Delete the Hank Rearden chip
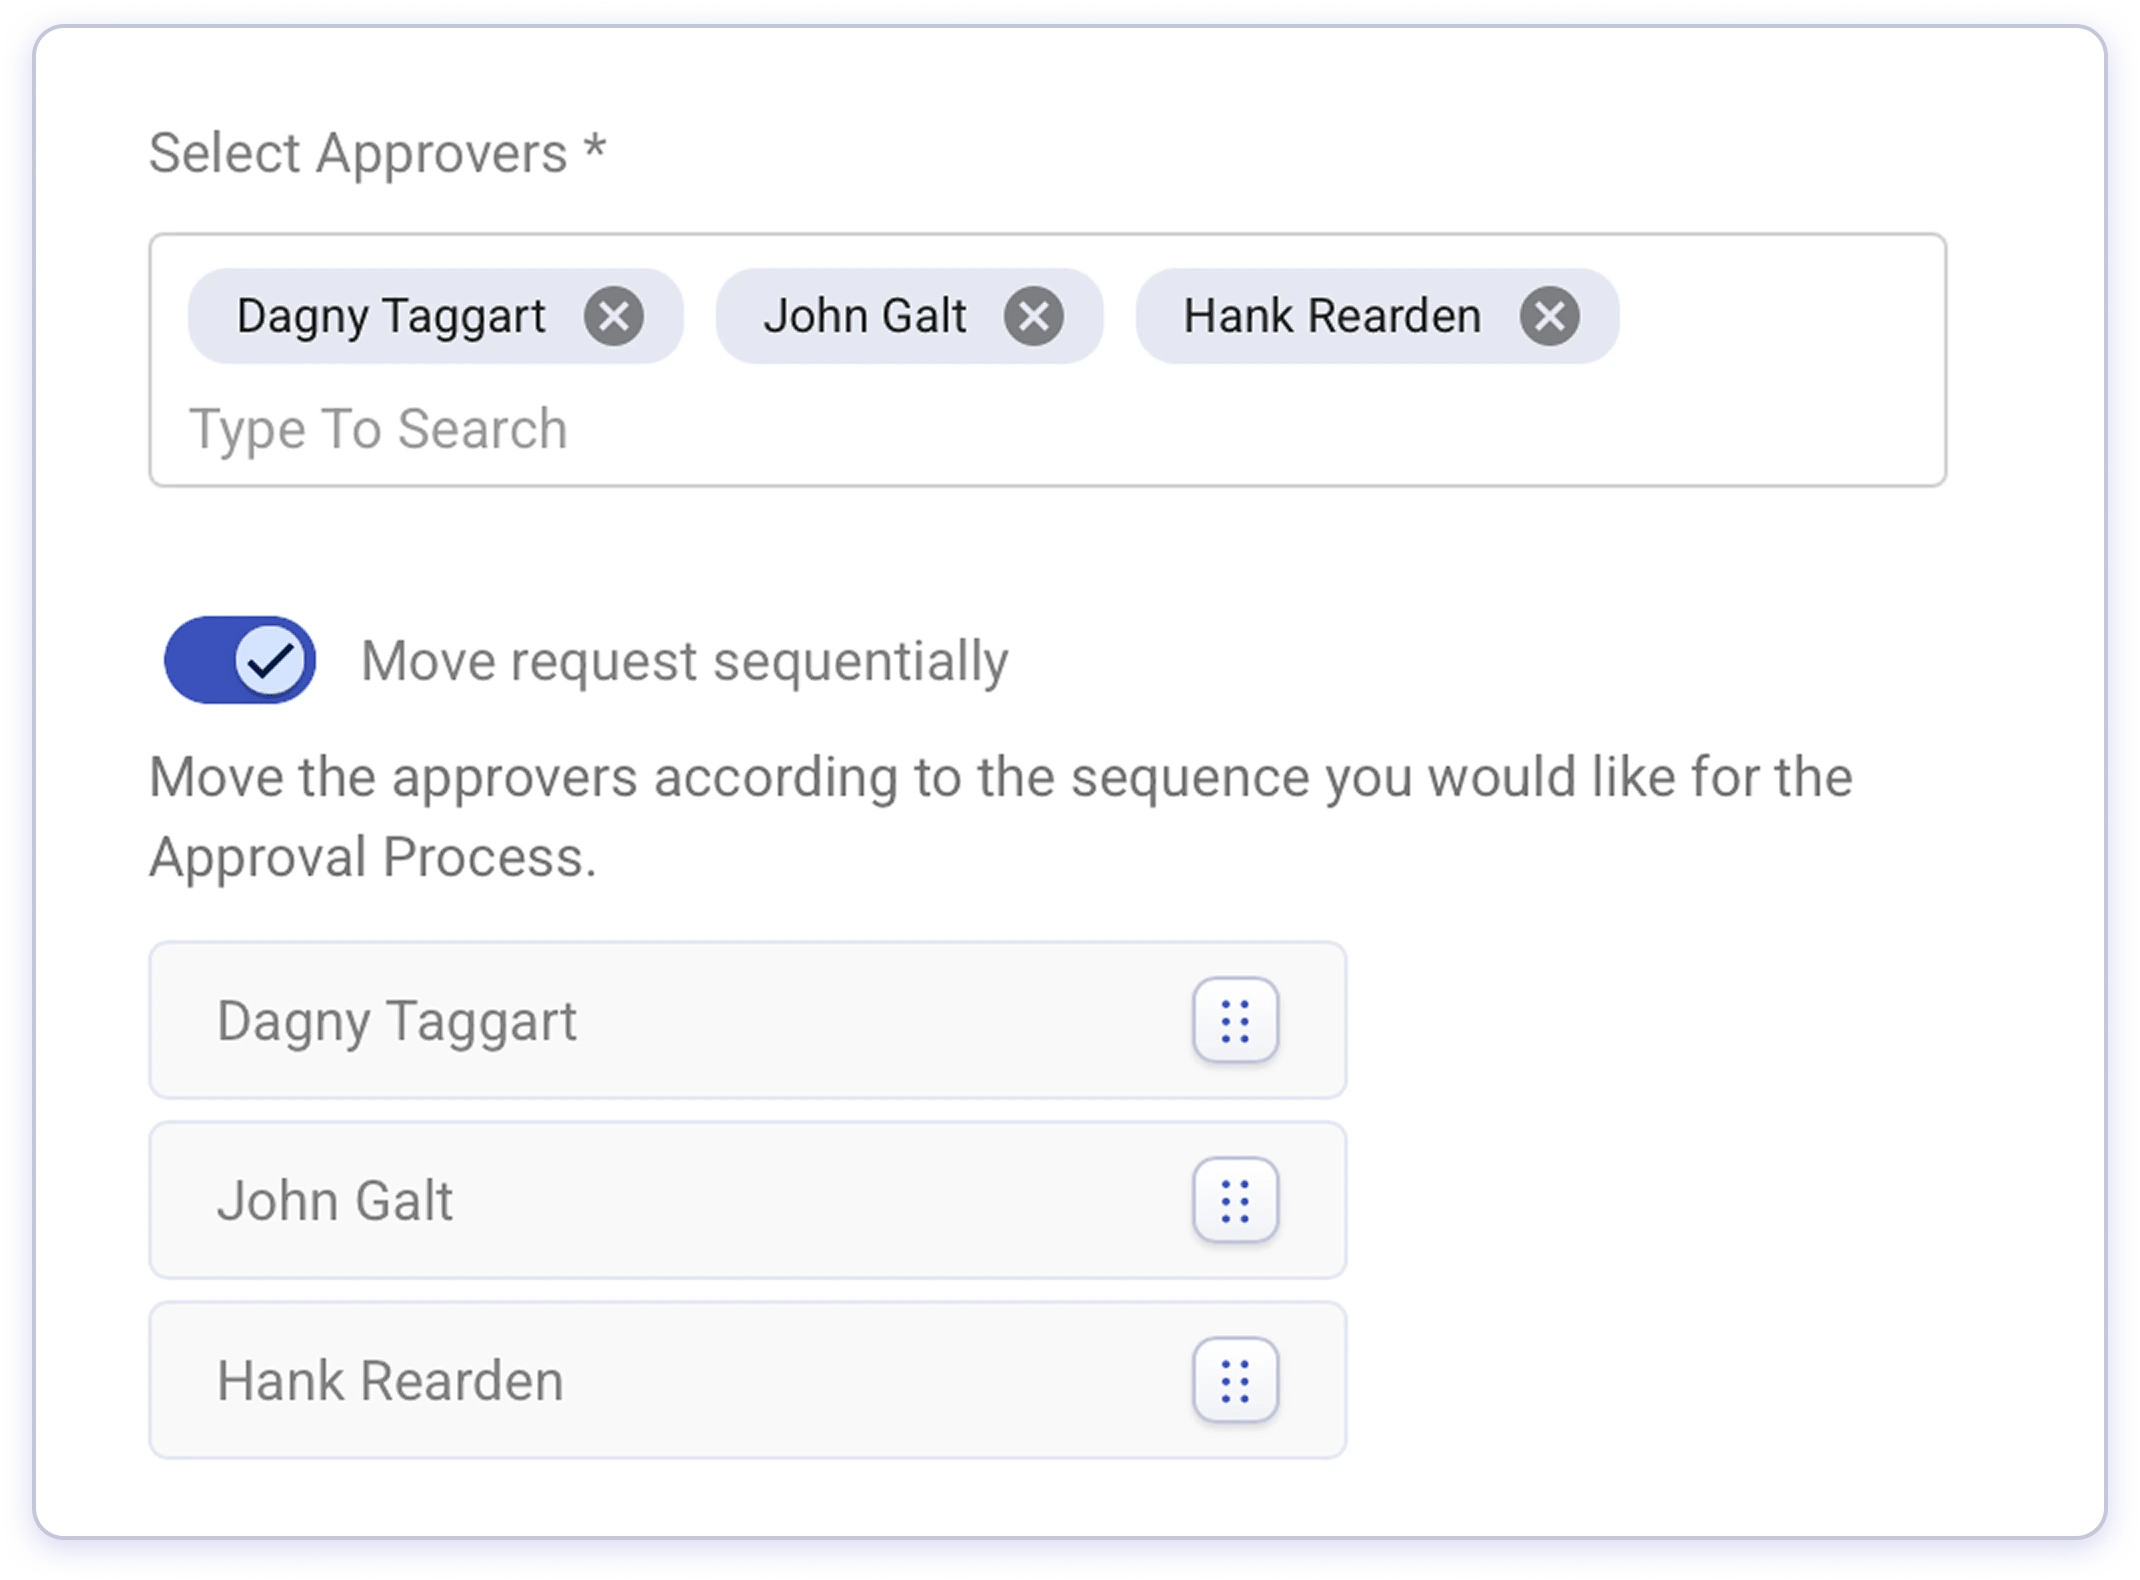This screenshot has height=1580, width=2140. coord(1549,317)
